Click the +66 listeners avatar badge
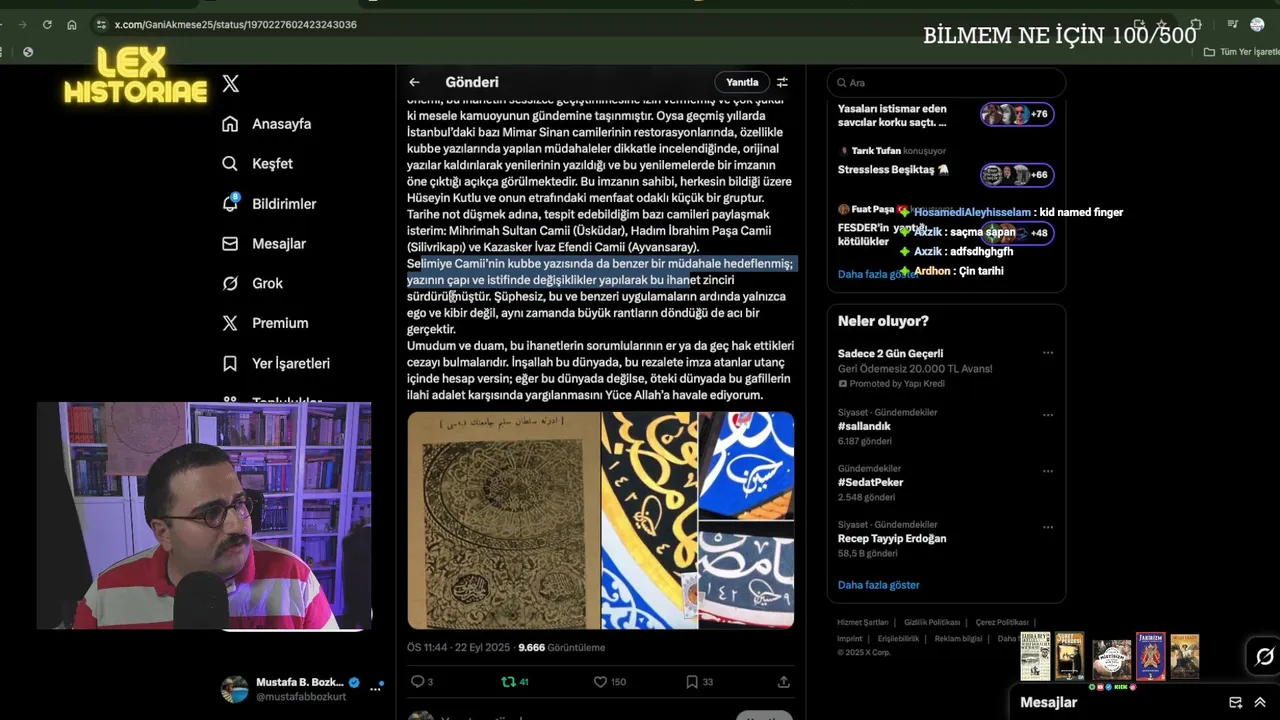Screen dimensions: 1280x720 [x=1017, y=175]
